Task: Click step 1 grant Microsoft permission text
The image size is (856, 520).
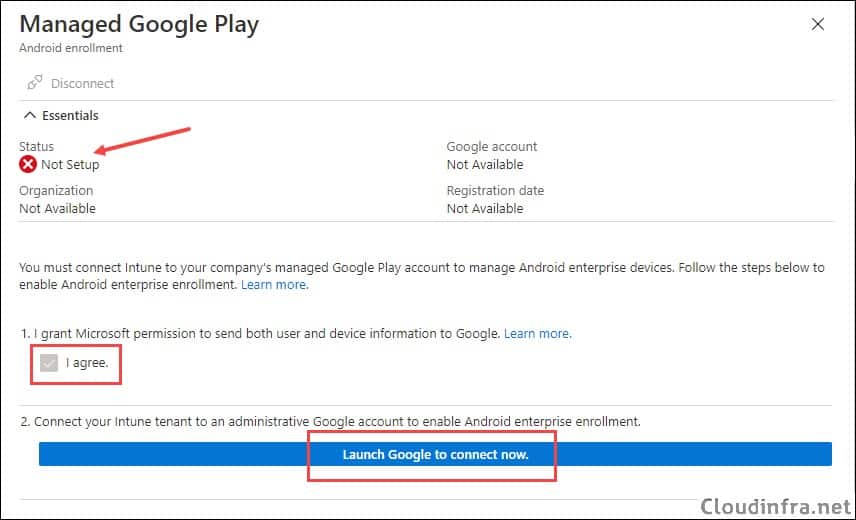Action: tap(260, 333)
